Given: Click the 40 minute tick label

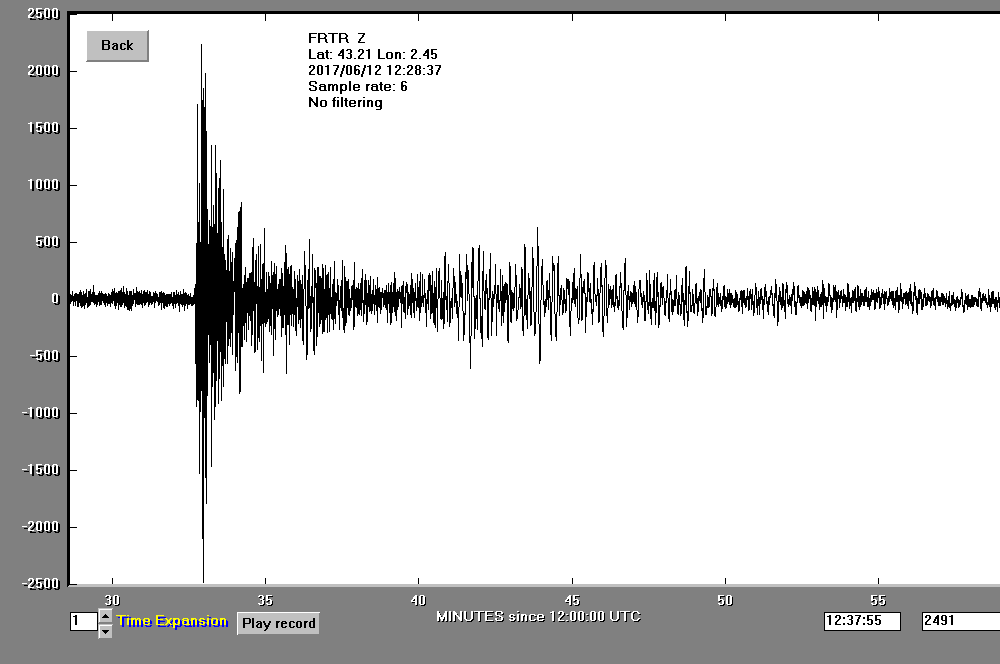Looking at the screenshot, I should click(418, 600).
